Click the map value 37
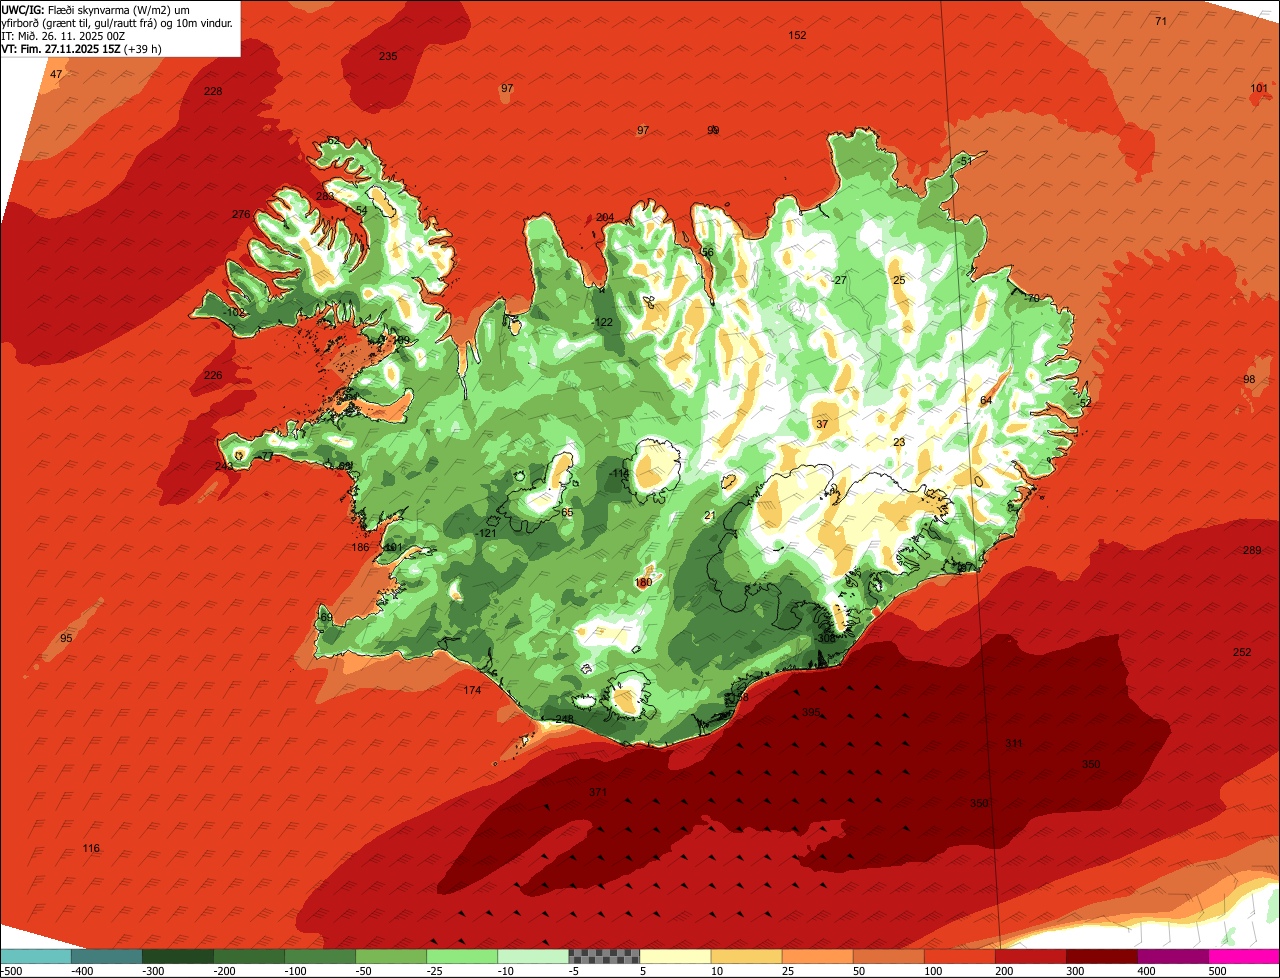This screenshot has height=978, width=1280. click(x=822, y=424)
